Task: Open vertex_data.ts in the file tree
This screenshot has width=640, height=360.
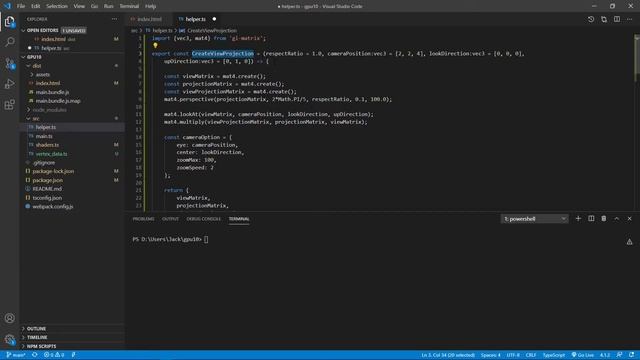Action: point(51,154)
